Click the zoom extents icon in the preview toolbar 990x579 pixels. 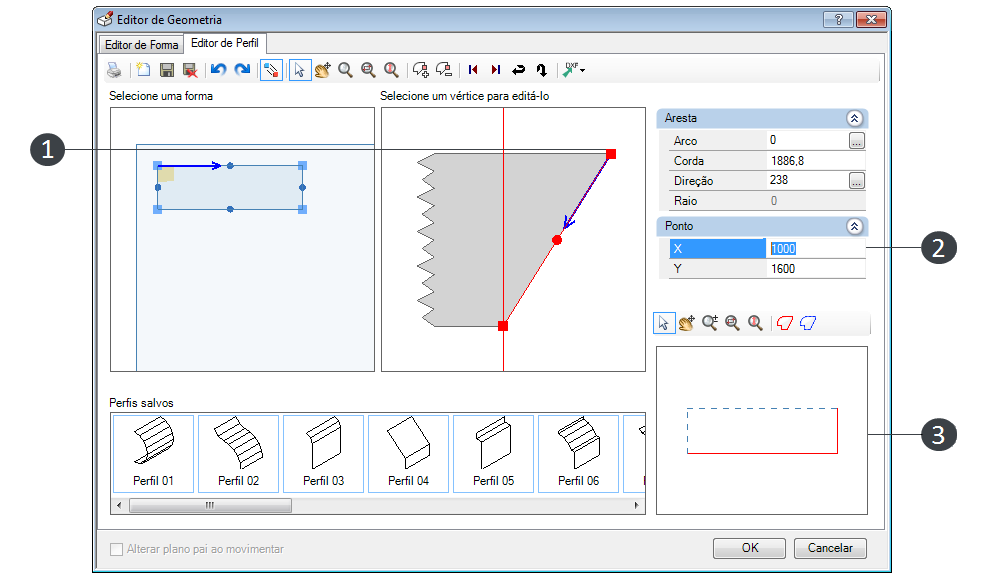point(755,323)
